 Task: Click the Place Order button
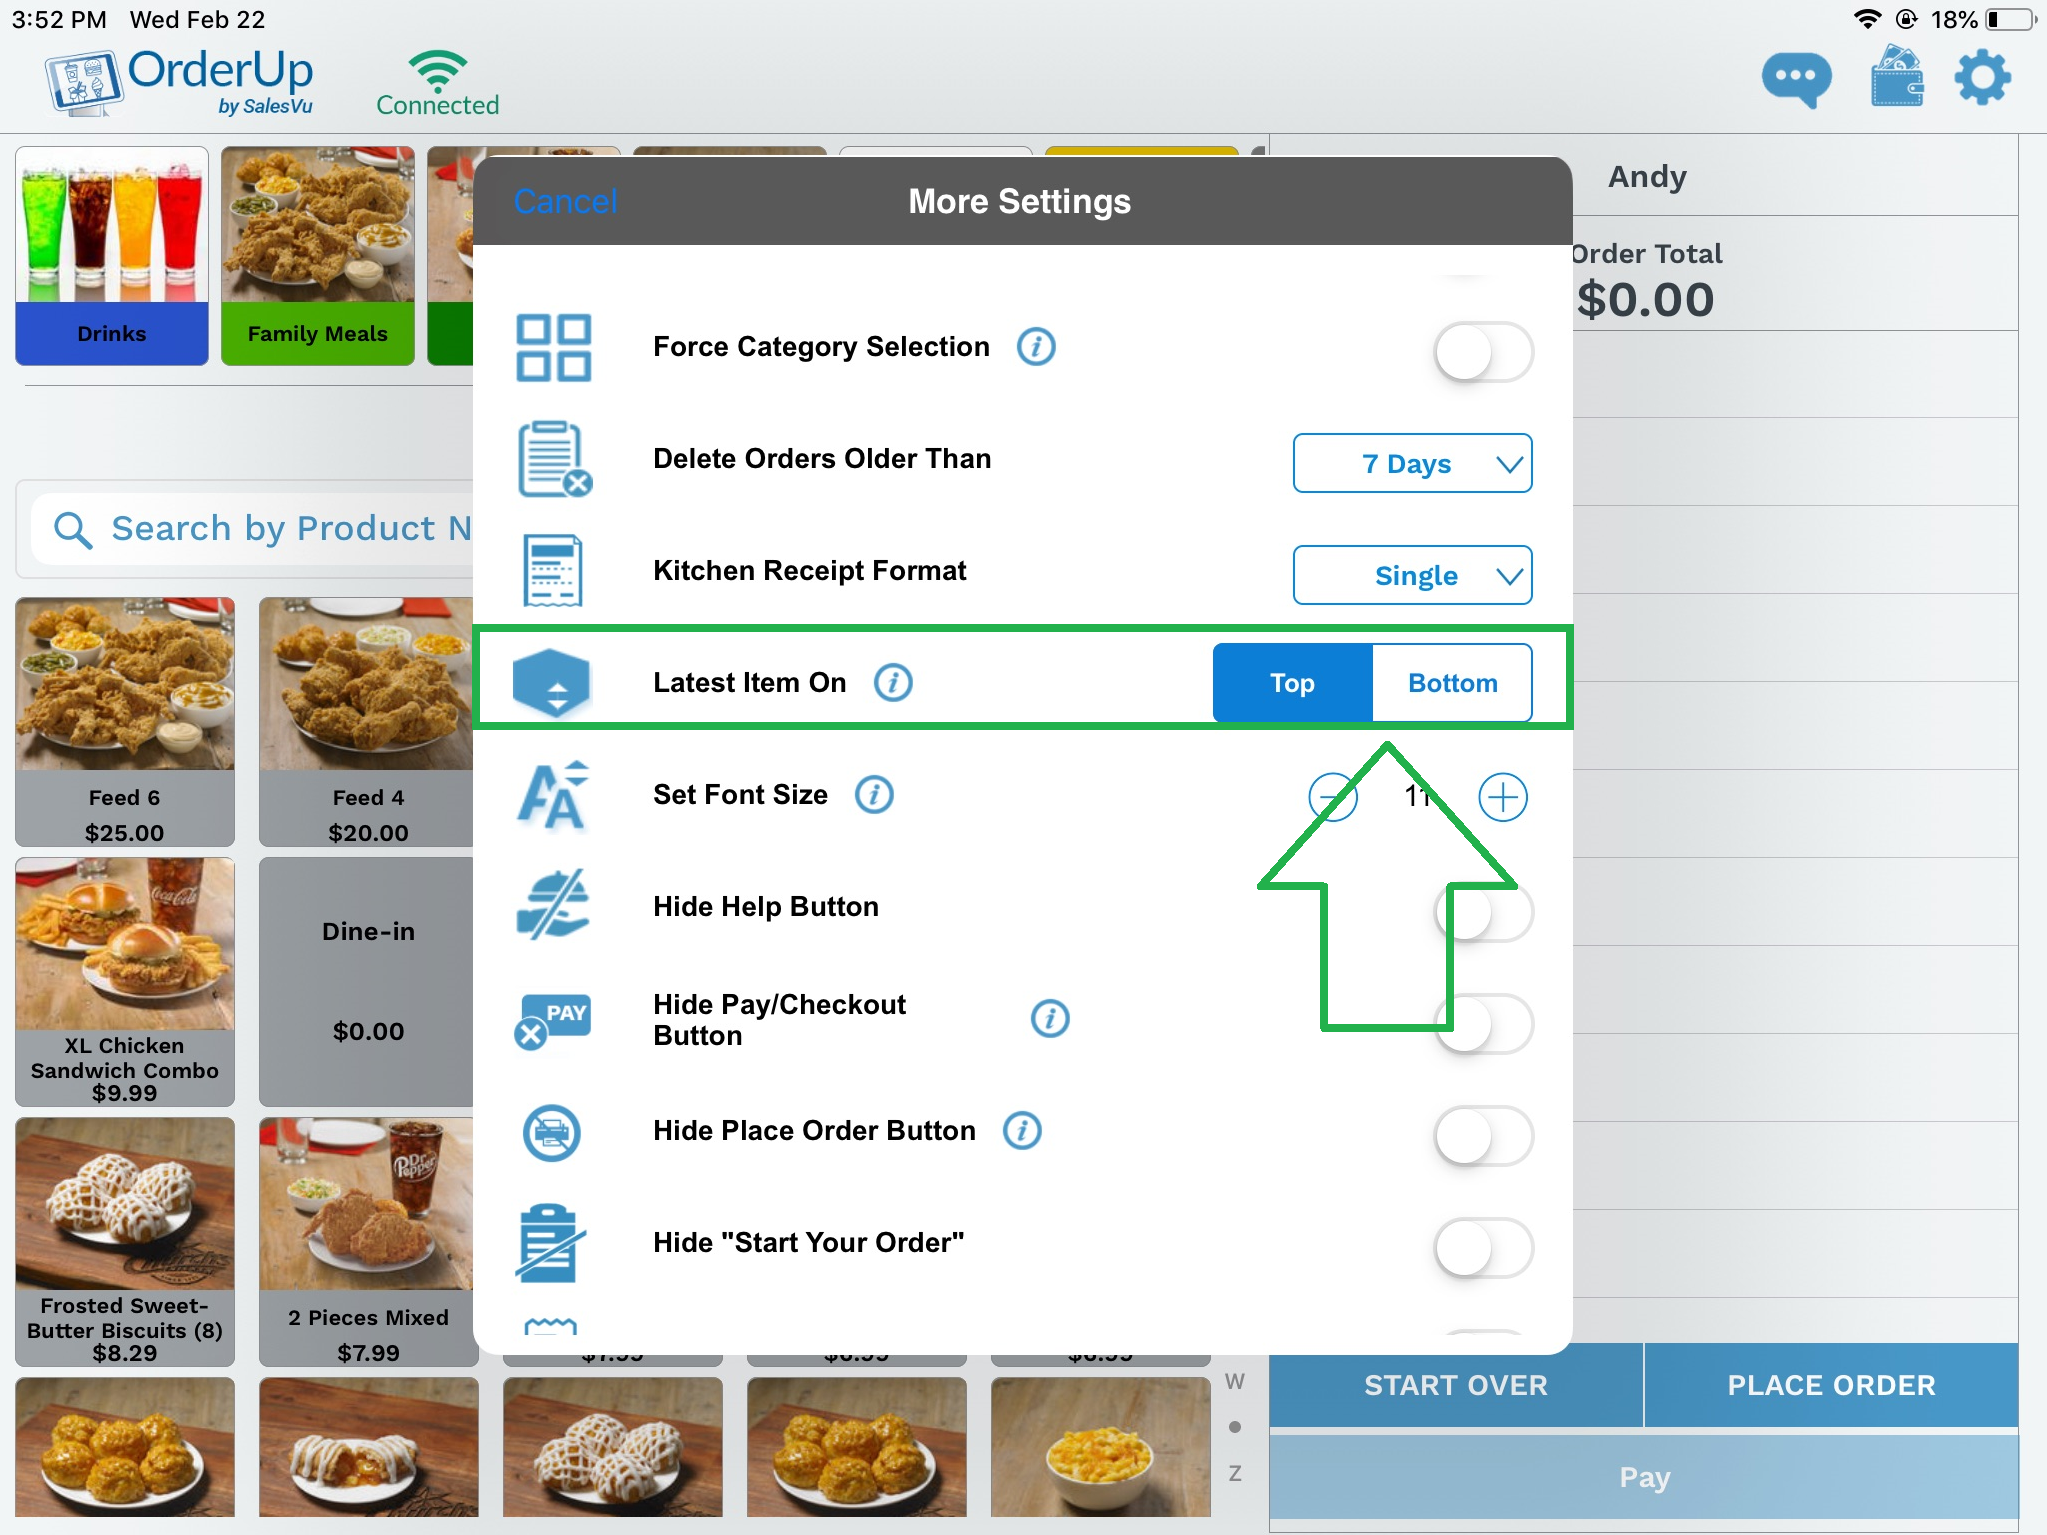click(x=1836, y=1385)
